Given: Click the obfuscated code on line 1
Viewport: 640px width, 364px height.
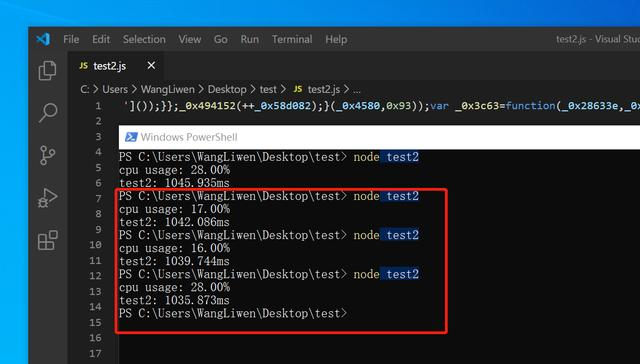Looking at the screenshot, I should click(381, 106).
